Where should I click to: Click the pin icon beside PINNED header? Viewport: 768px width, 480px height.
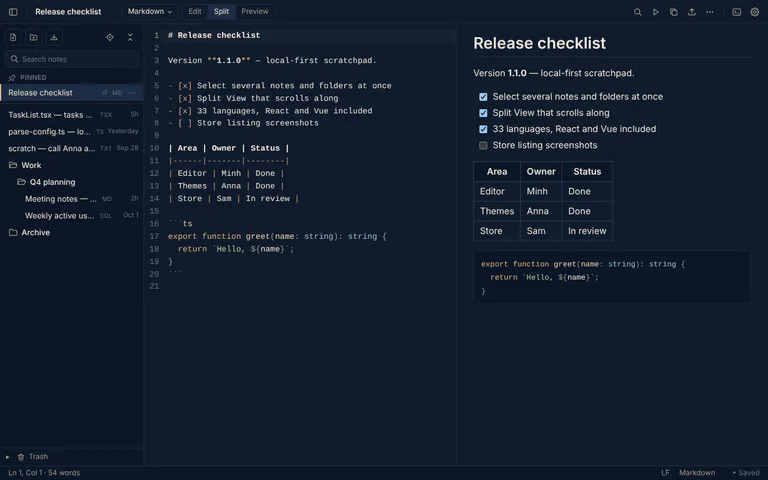12,77
